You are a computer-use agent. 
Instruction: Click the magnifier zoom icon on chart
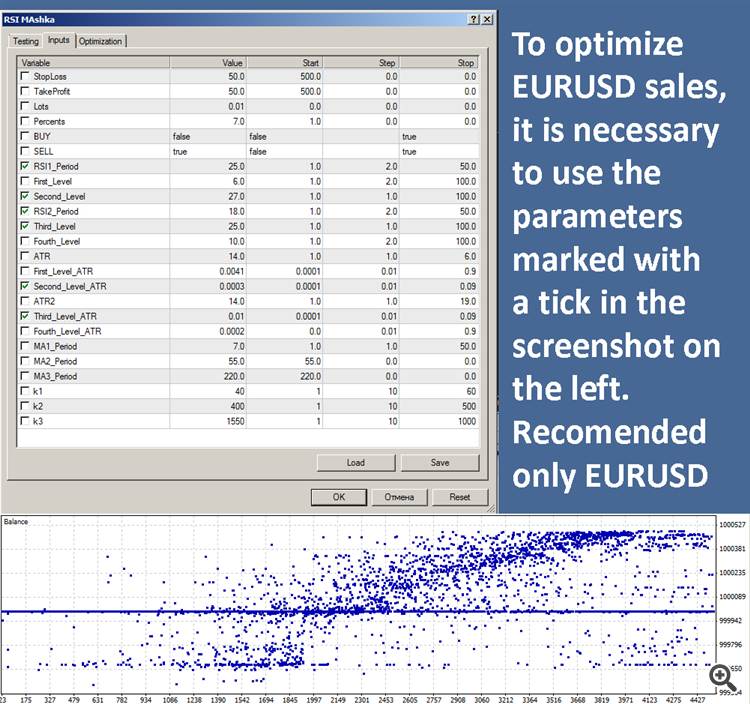pyautogui.click(x=722, y=677)
